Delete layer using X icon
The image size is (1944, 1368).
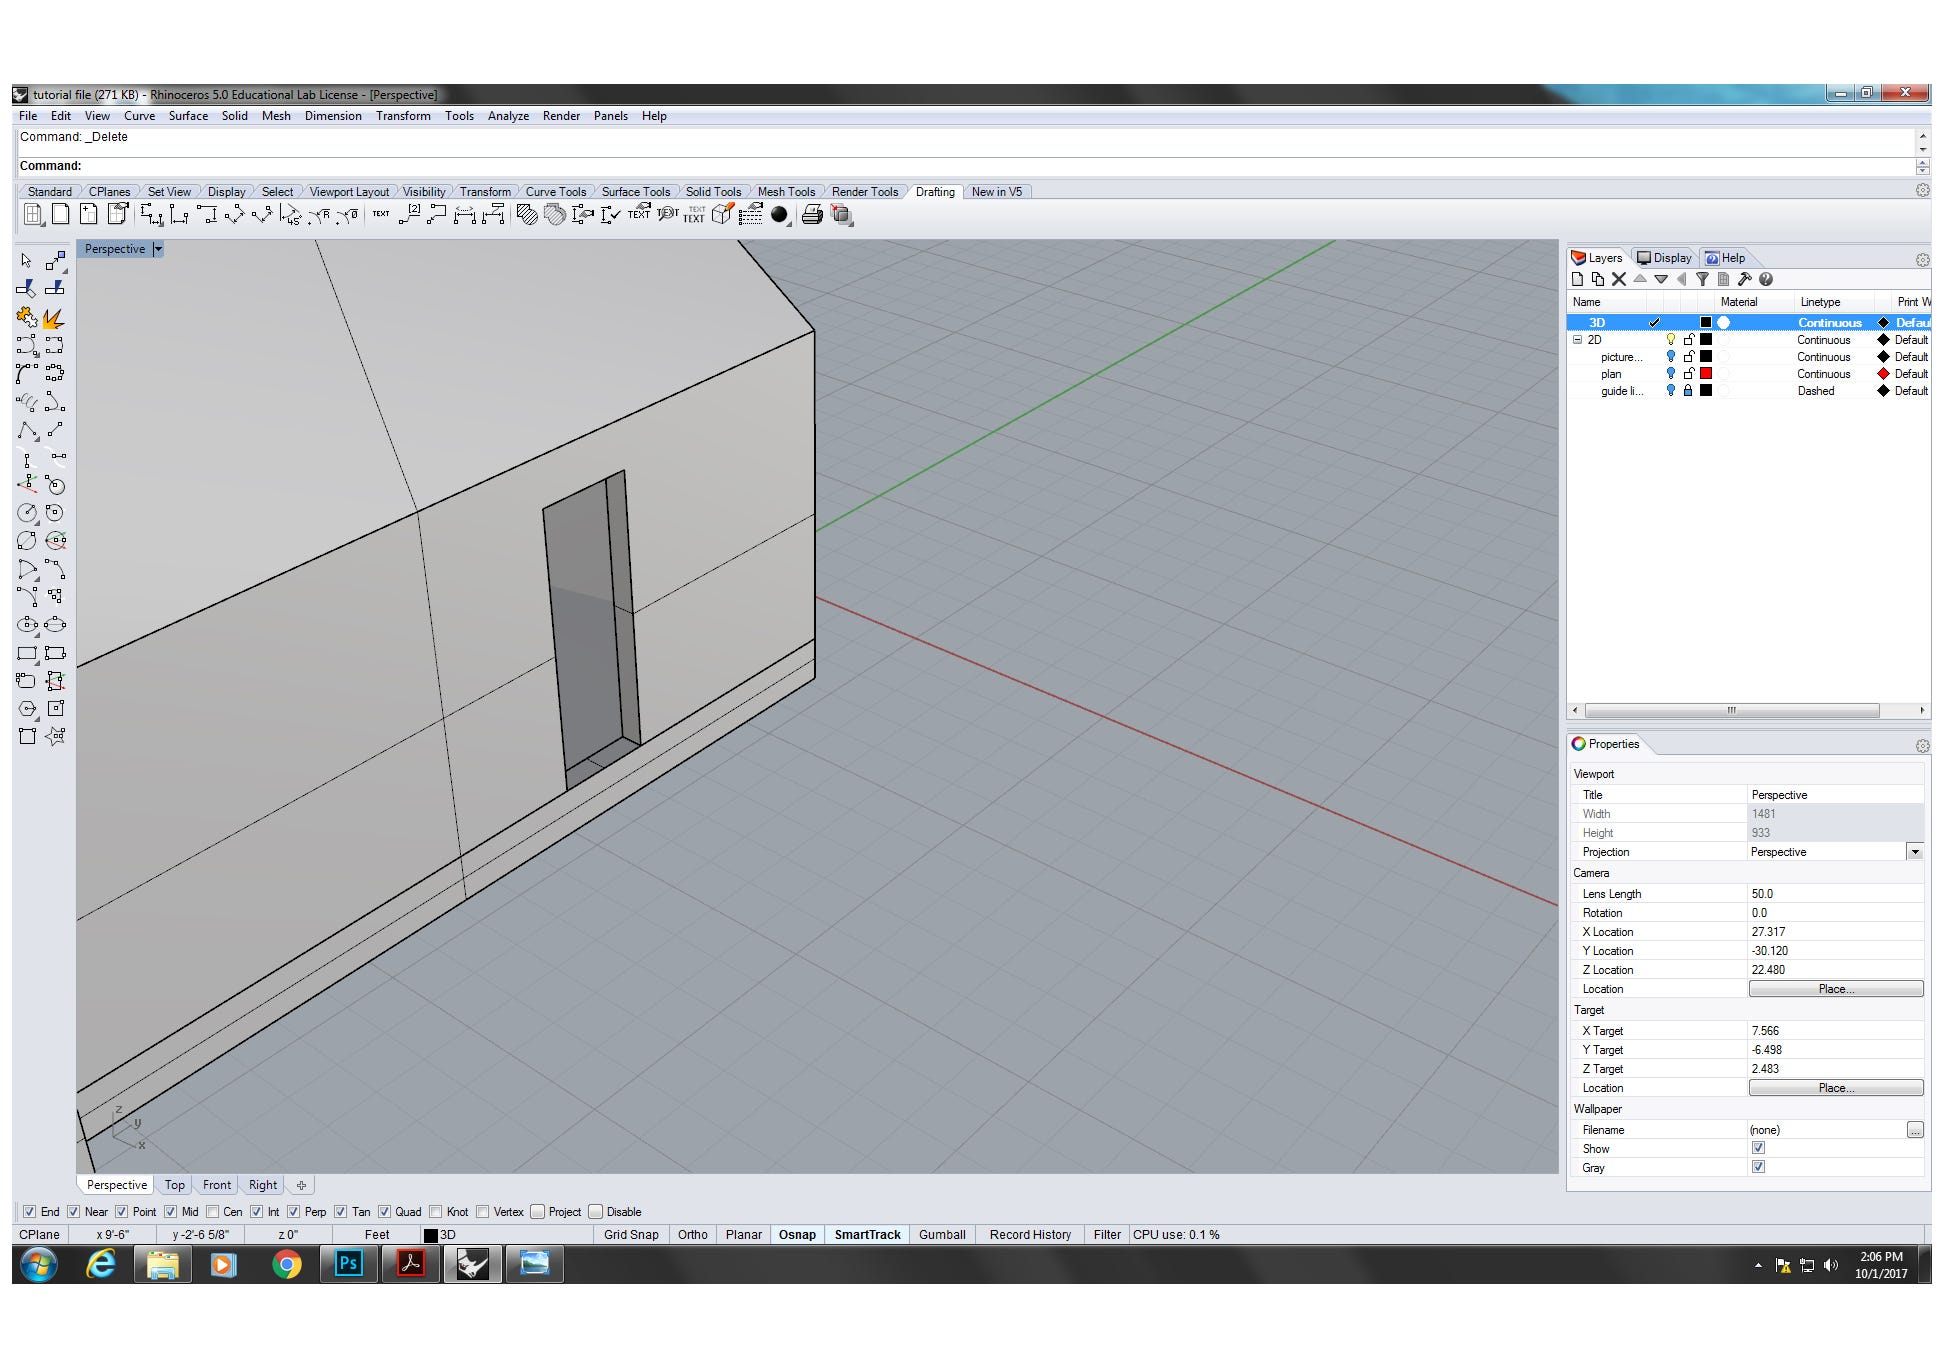point(1619,280)
